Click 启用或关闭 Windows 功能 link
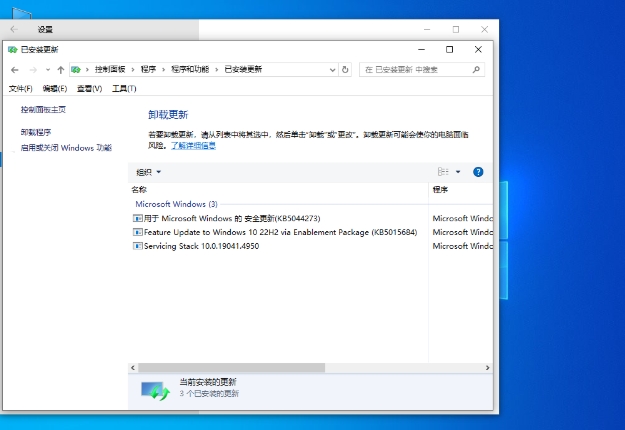 (66, 147)
